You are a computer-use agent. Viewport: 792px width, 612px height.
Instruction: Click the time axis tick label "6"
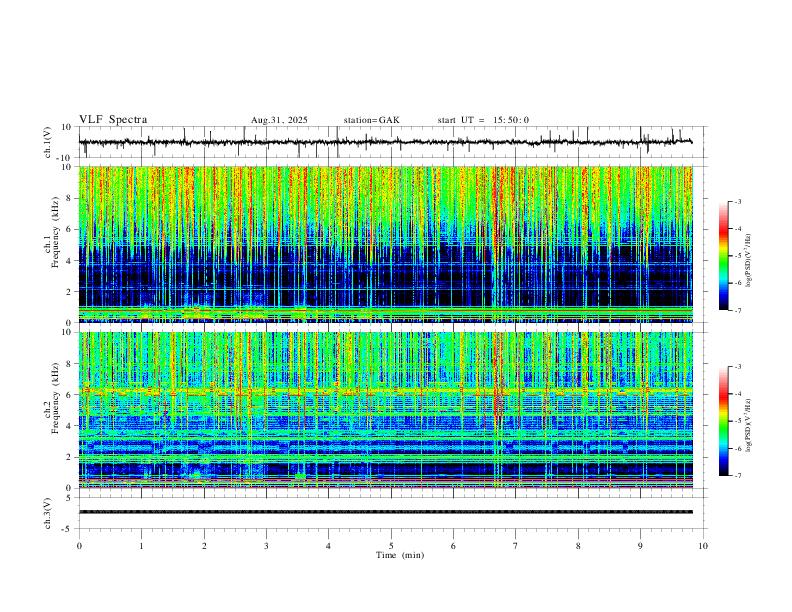[x=453, y=546]
